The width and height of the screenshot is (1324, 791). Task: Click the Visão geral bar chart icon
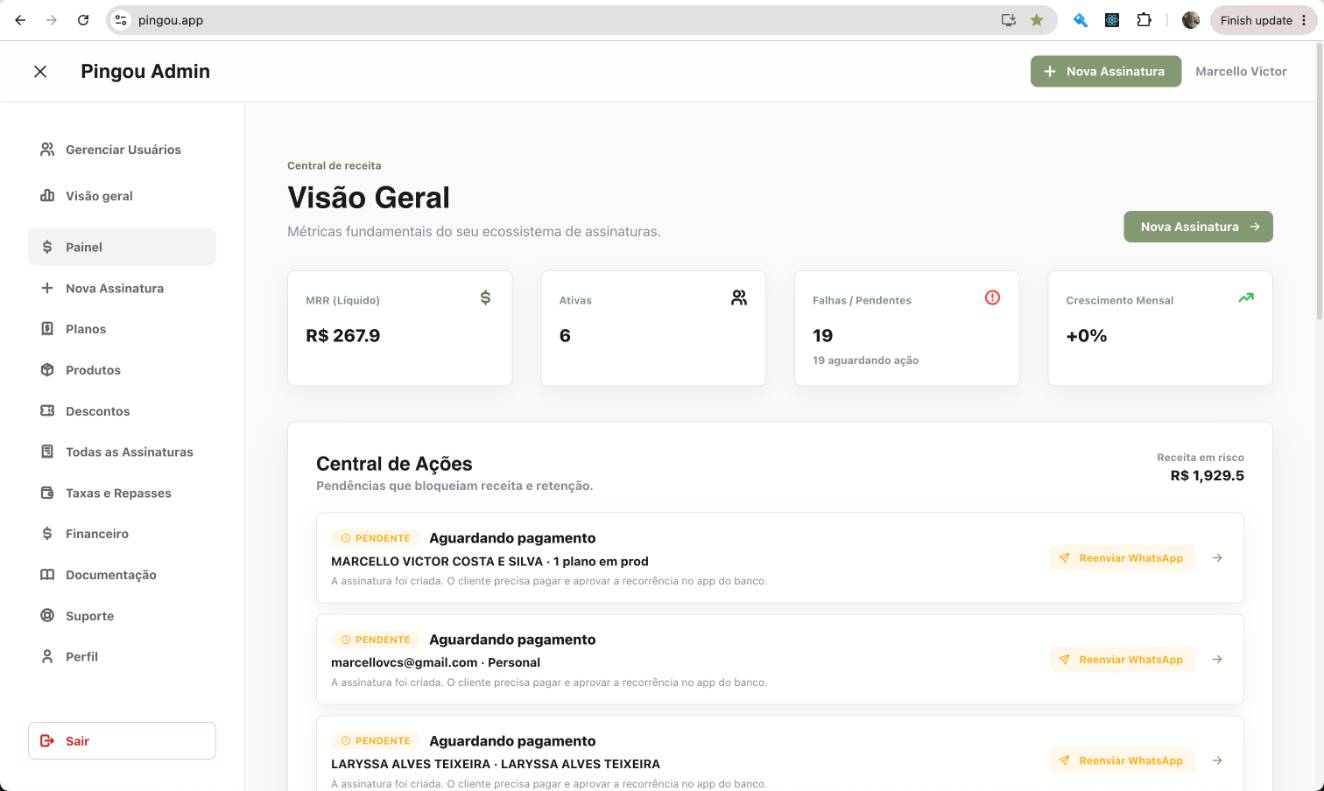pos(47,195)
